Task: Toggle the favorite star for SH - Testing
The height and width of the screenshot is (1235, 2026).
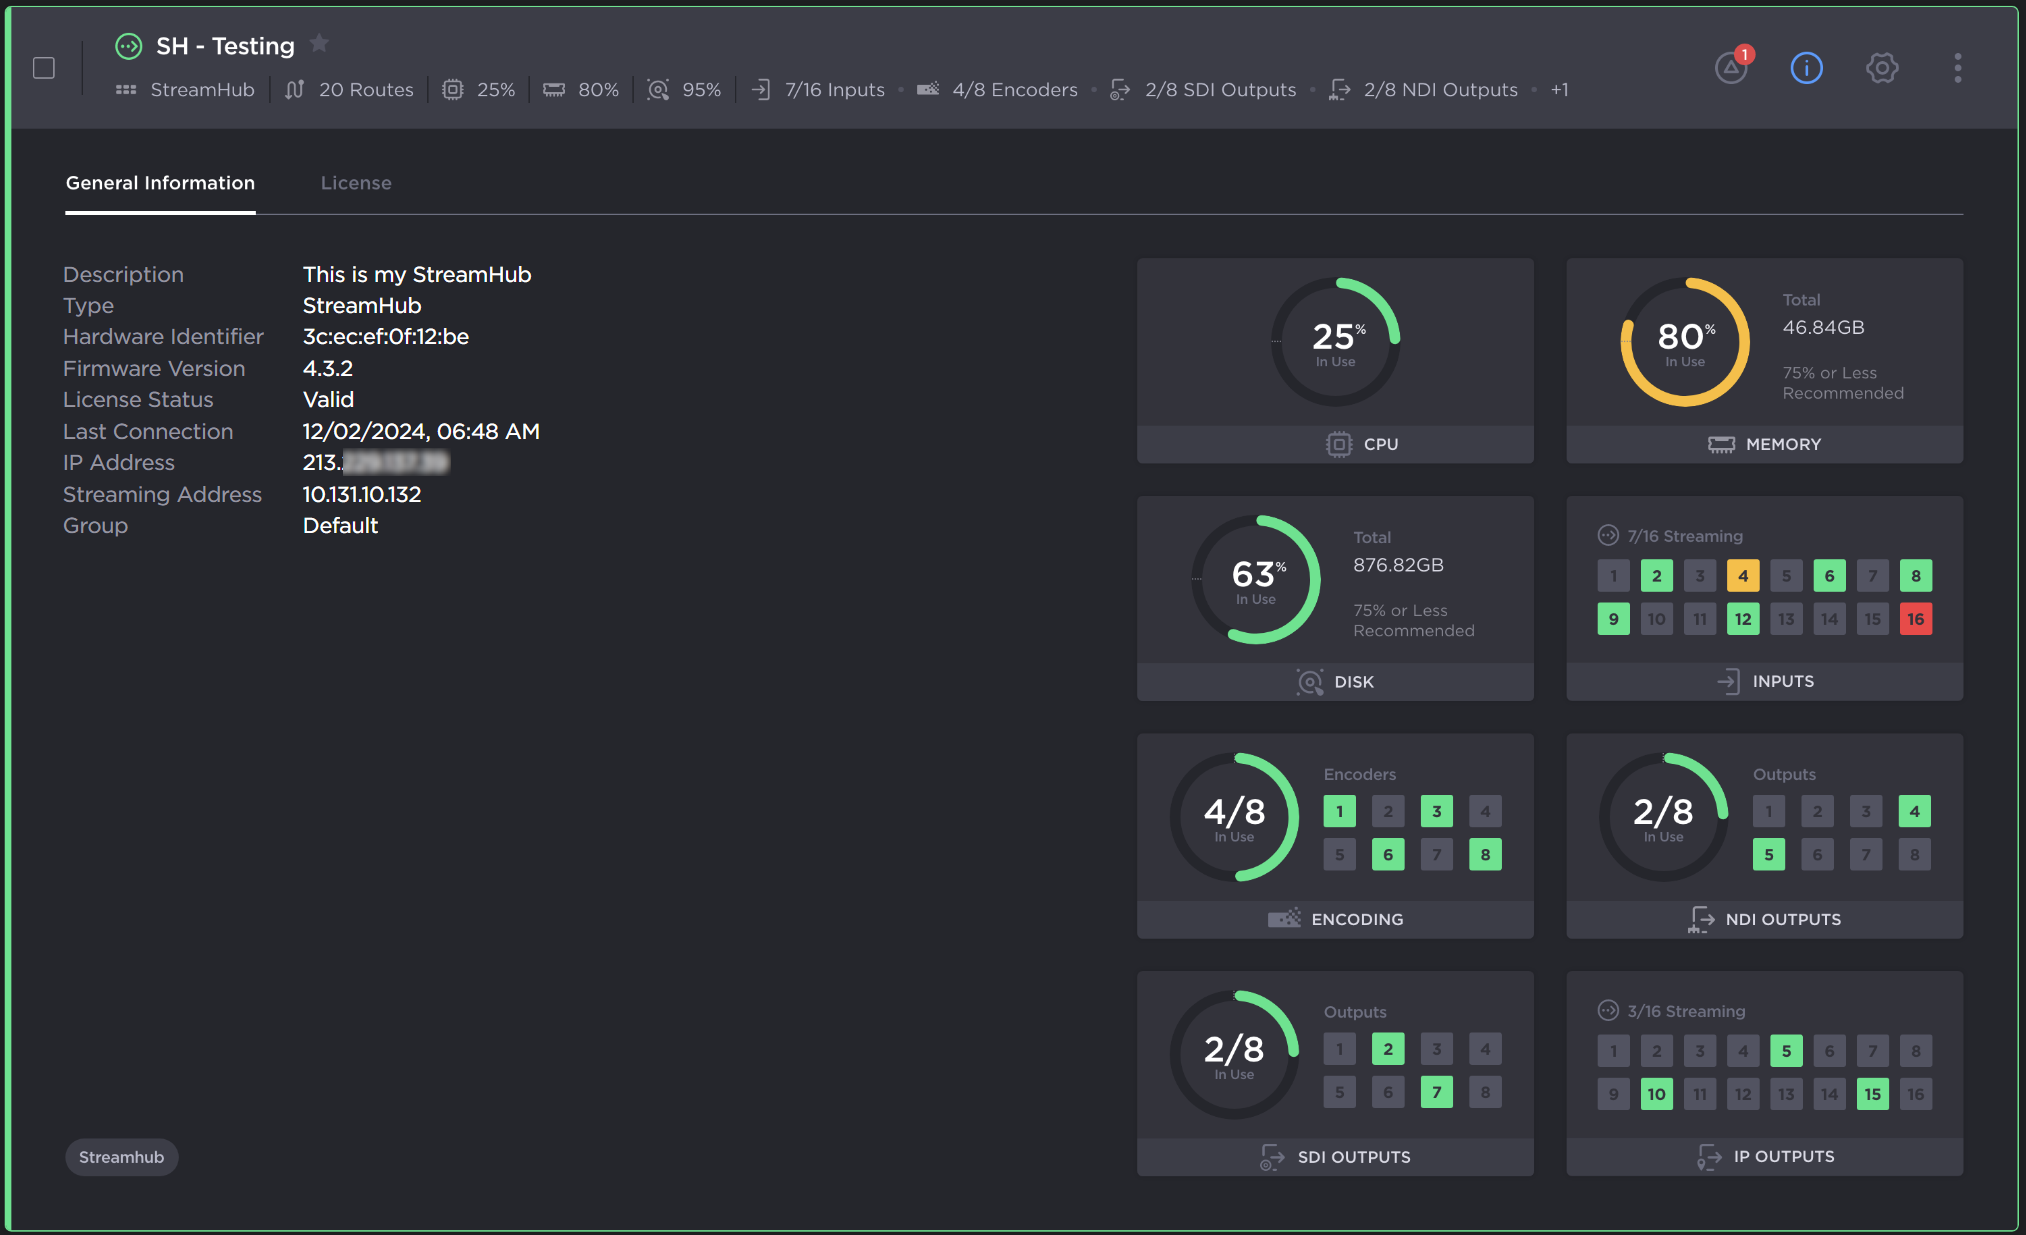Action: click(319, 44)
